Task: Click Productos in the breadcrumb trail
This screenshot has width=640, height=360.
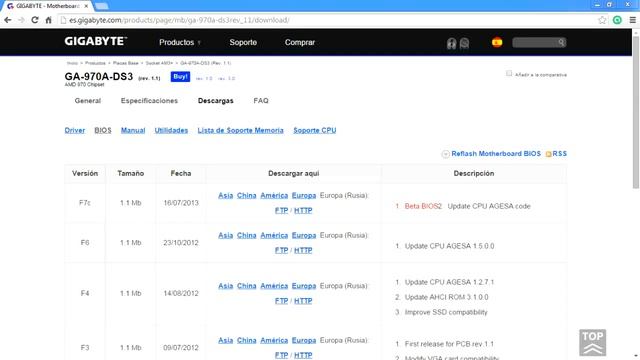Action: point(95,63)
